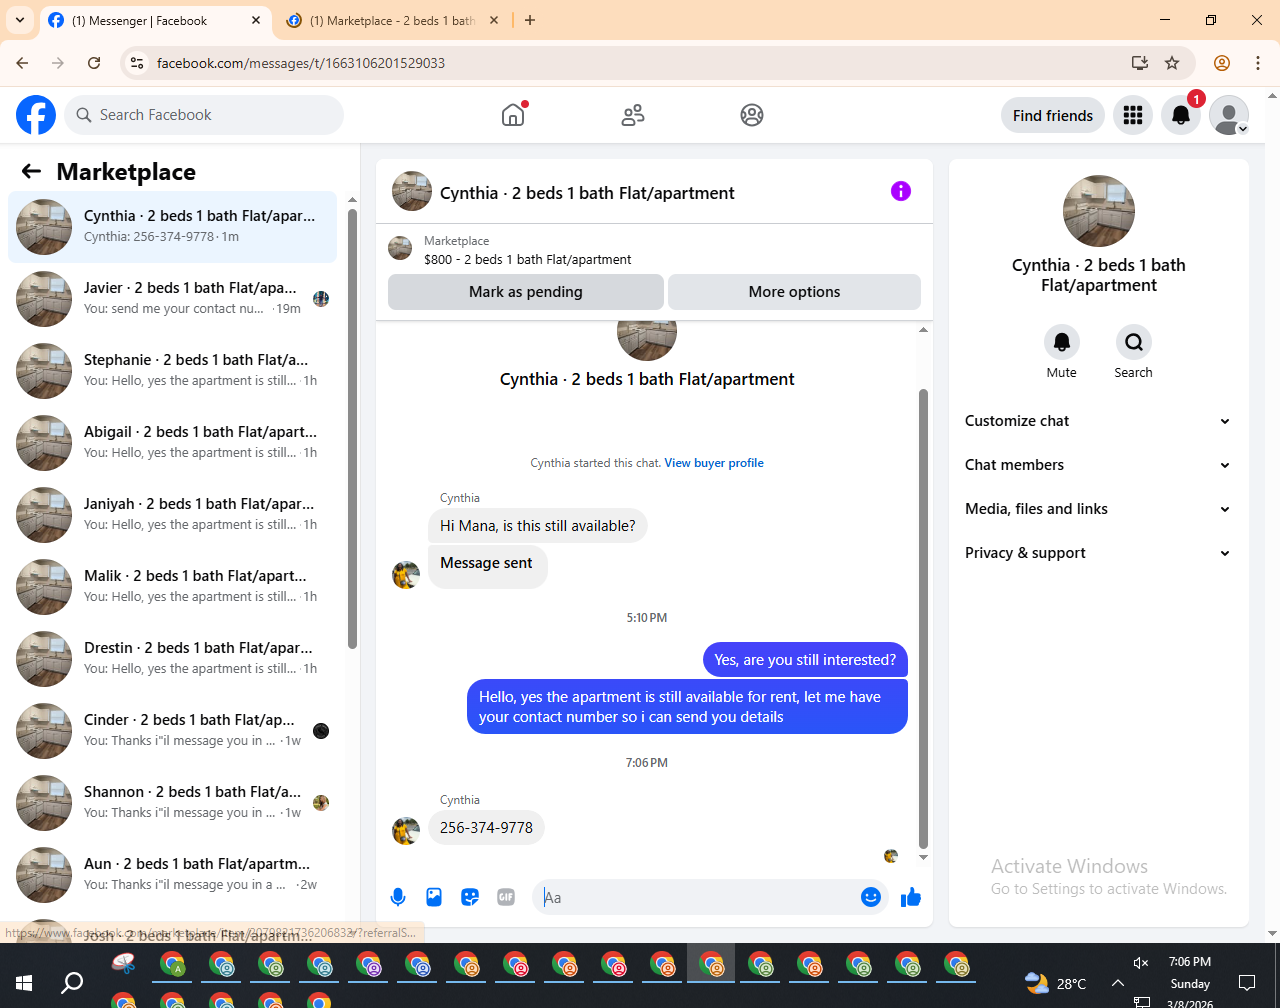Click More options button
This screenshot has height=1008, width=1280.
794,292
